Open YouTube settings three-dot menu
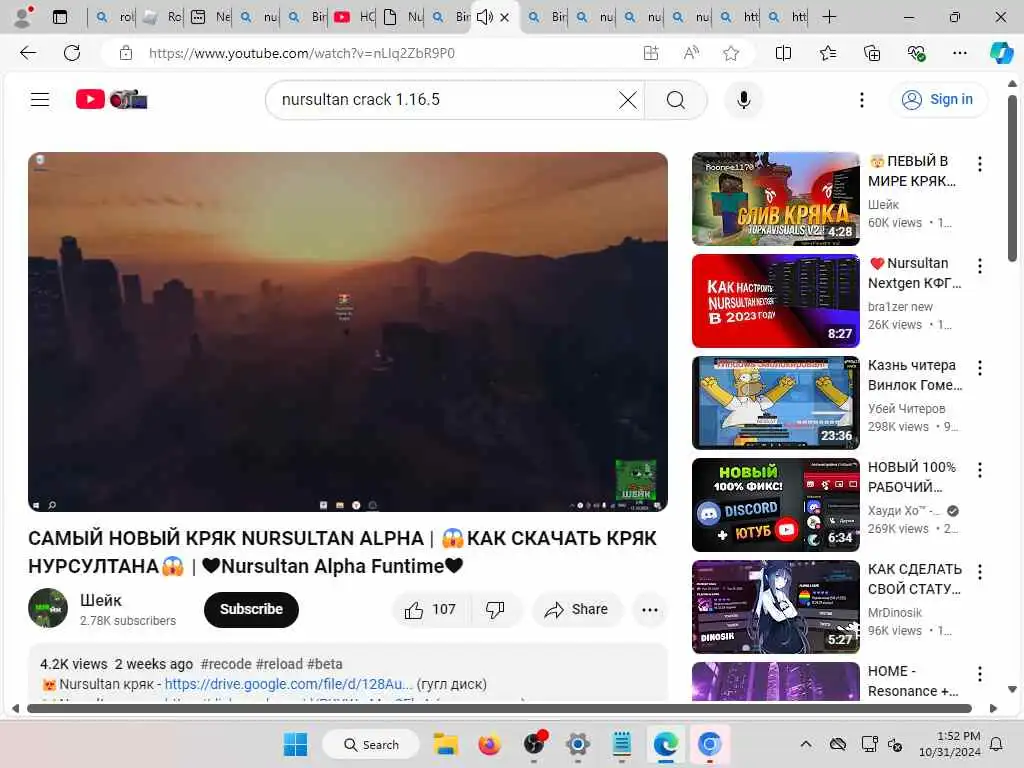Viewport: 1024px width, 768px height. 861,100
